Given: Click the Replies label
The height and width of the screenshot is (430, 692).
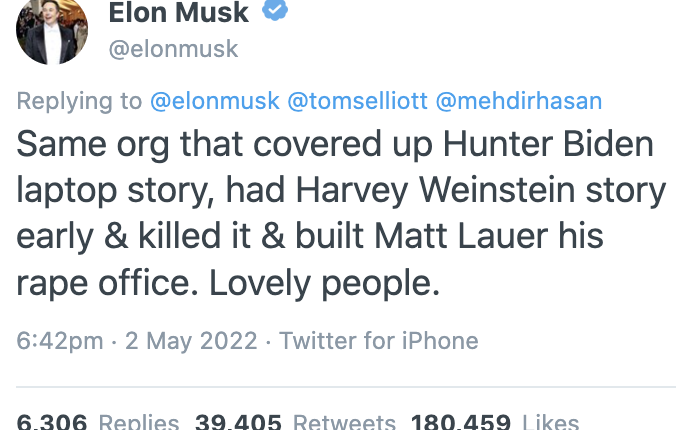Looking at the screenshot, I should tap(139, 422).
